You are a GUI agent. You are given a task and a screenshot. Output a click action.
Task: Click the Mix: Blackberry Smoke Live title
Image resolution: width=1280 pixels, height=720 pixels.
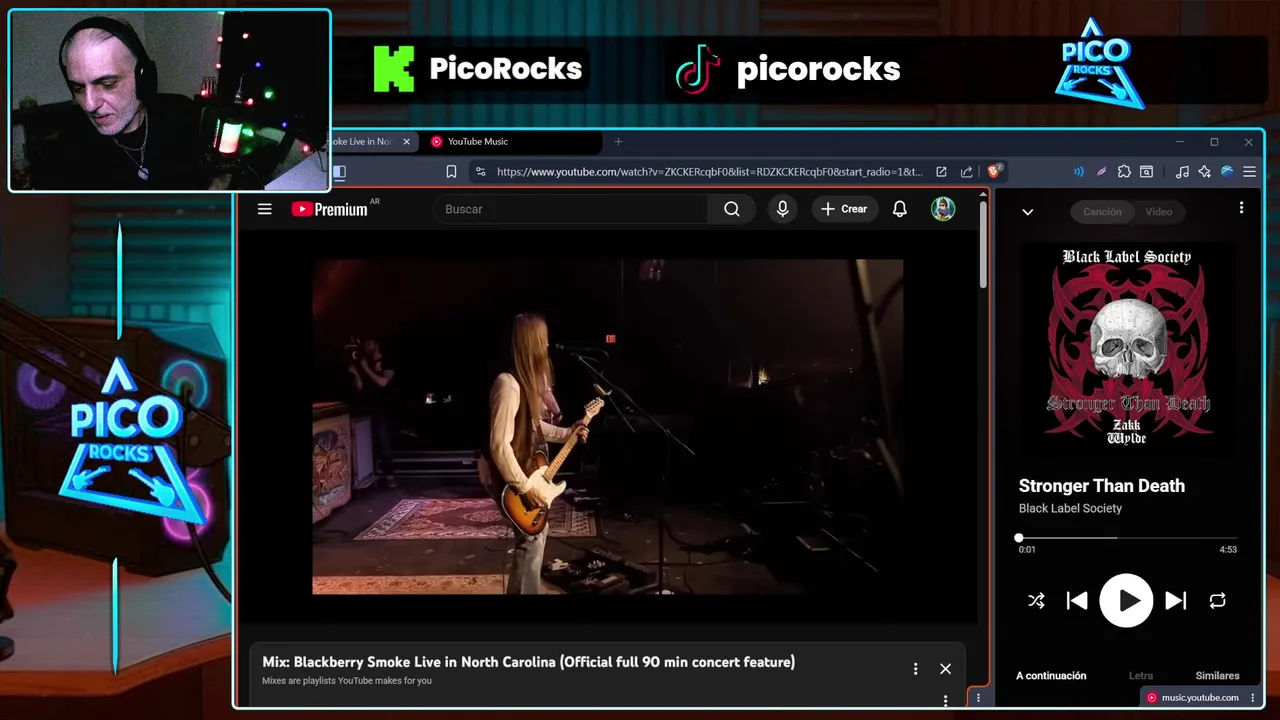coord(528,662)
